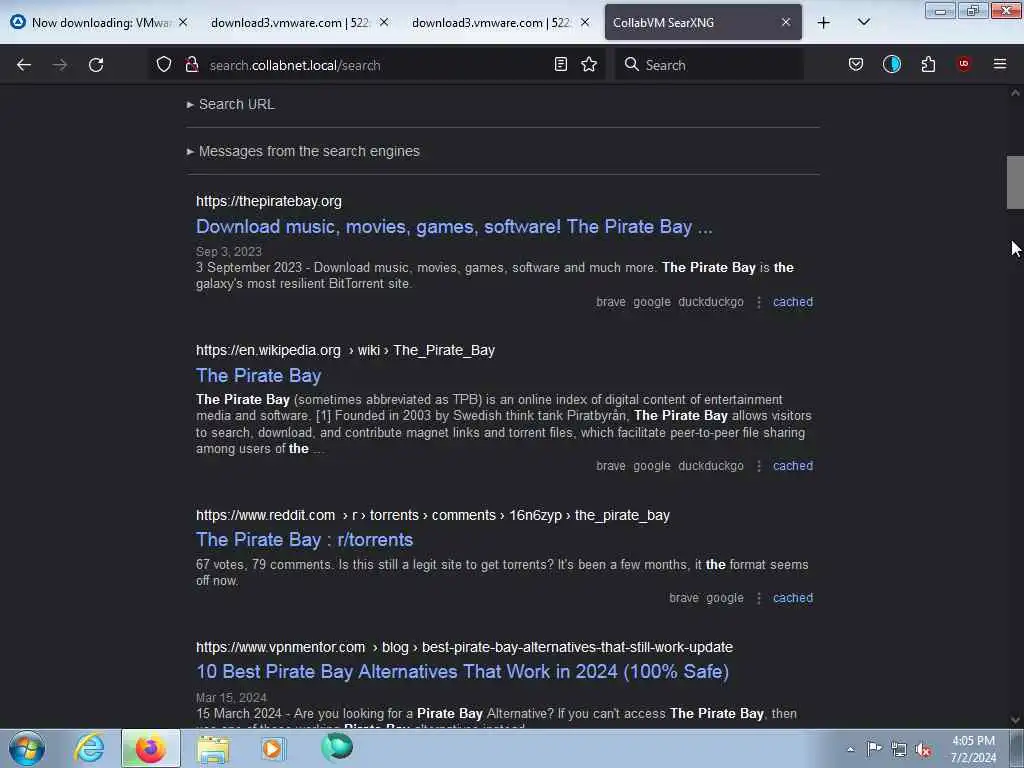The image size is (1024, 768).
Task: Reload the page with the refresh icon
Action: (96, 65)
